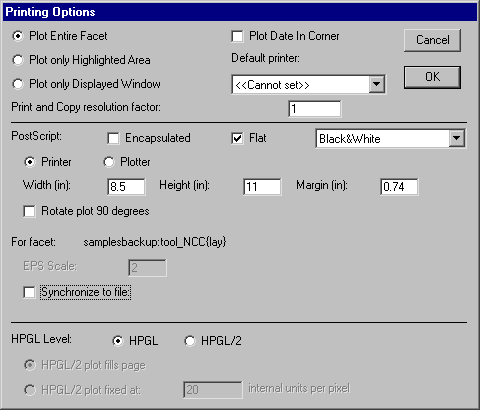The image size is (480, 410).
Task: Click the Margin (in) field showing 0.74
Action: tap(399, 187)
